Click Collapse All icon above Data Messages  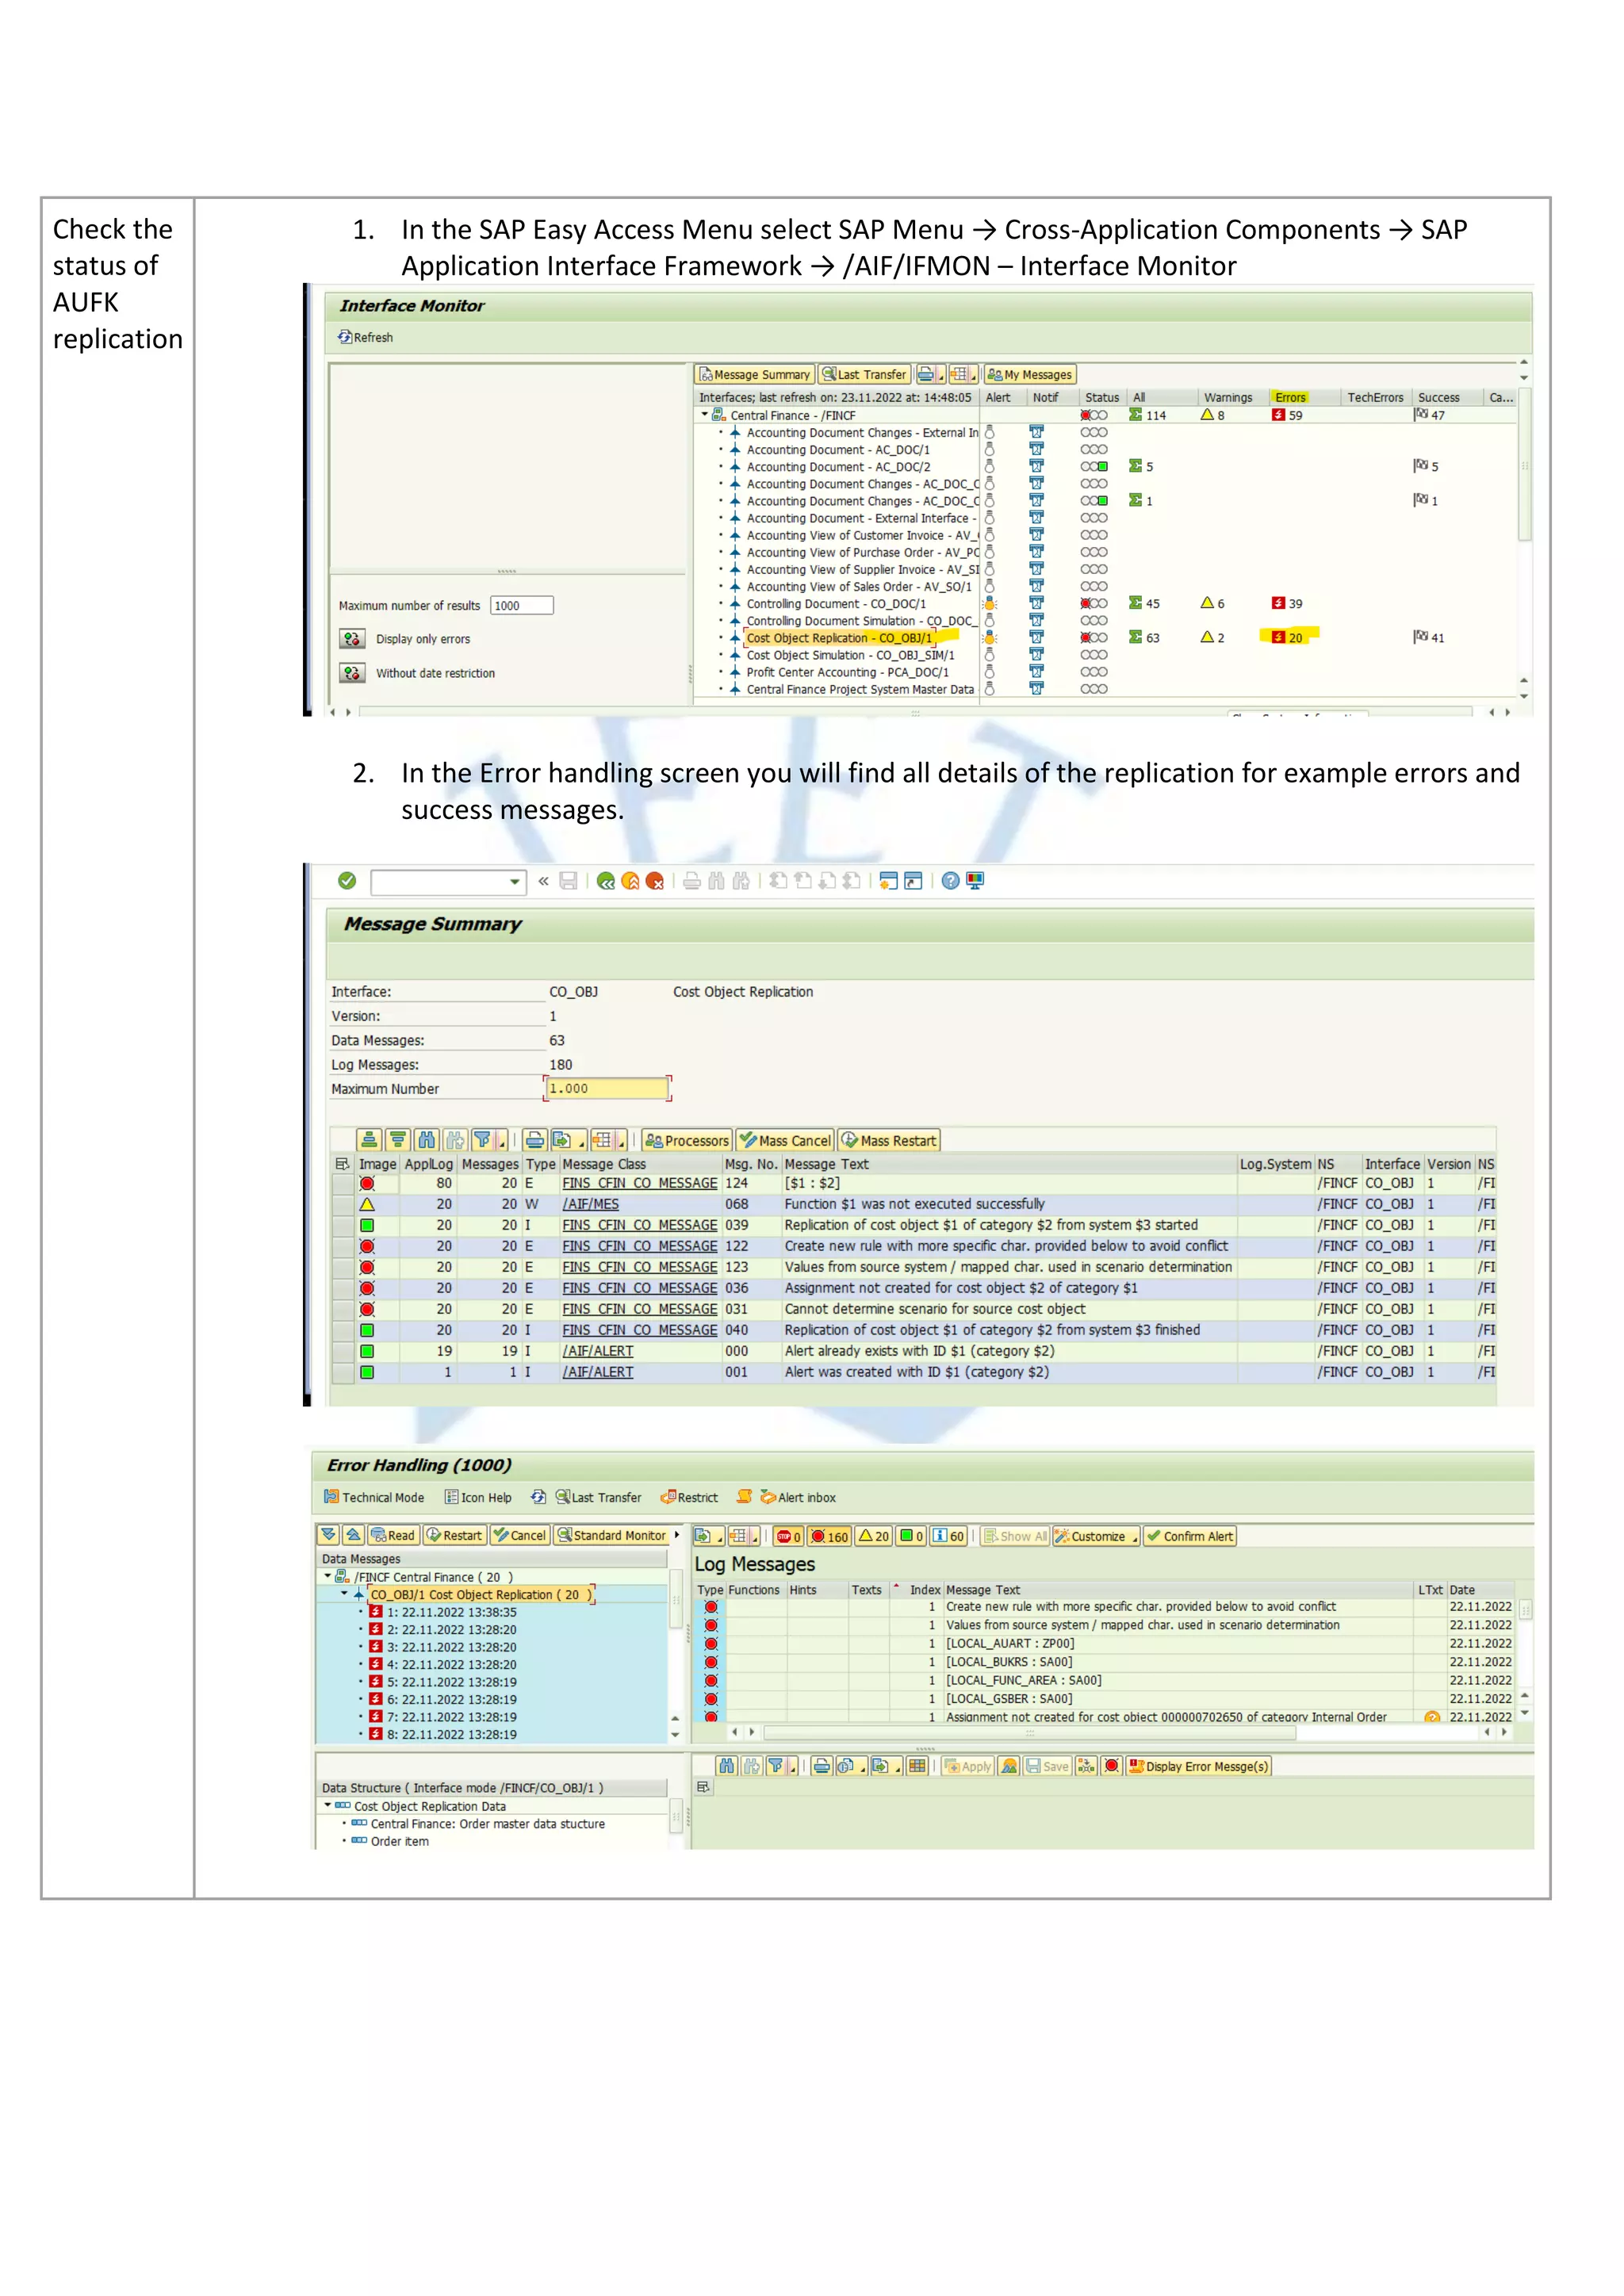(354, 1535)
